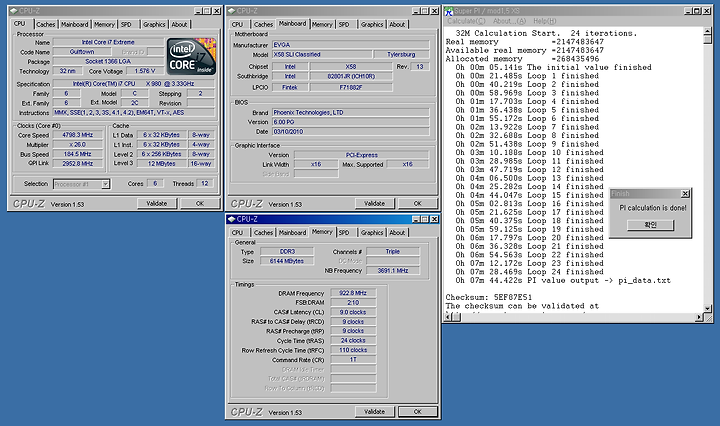
Task: Click the Multiplier value x 26.0
Action: point(78,145)
